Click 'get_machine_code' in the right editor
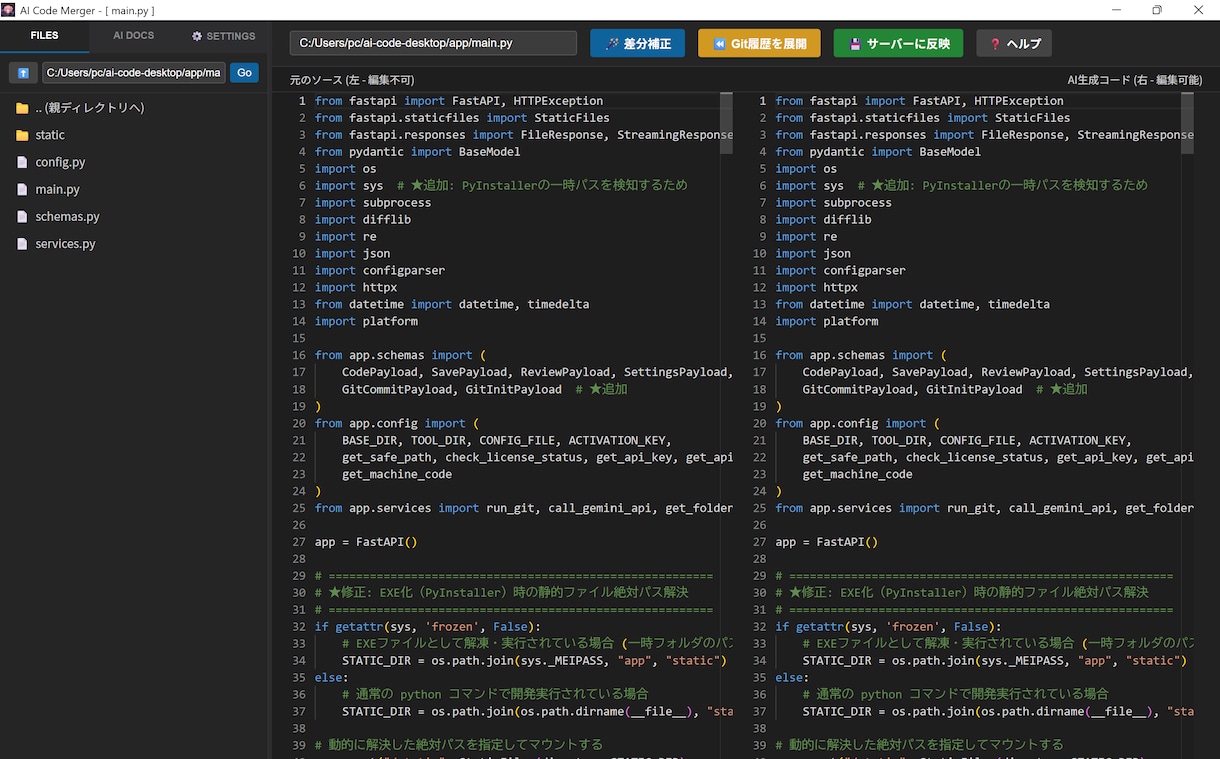Screen dimensions: 1220x759 click(857, 474)
